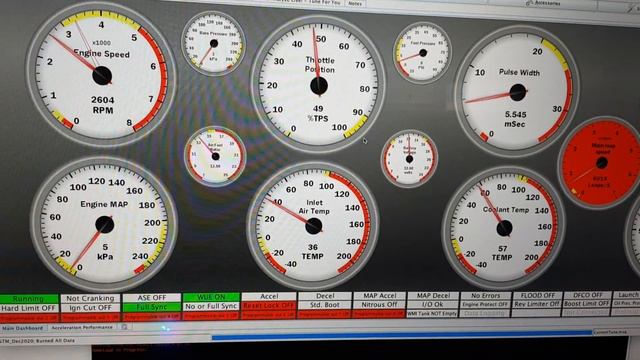
Task: Select the small Air Fuel Ratio gauge
Action: pos(215,156)
